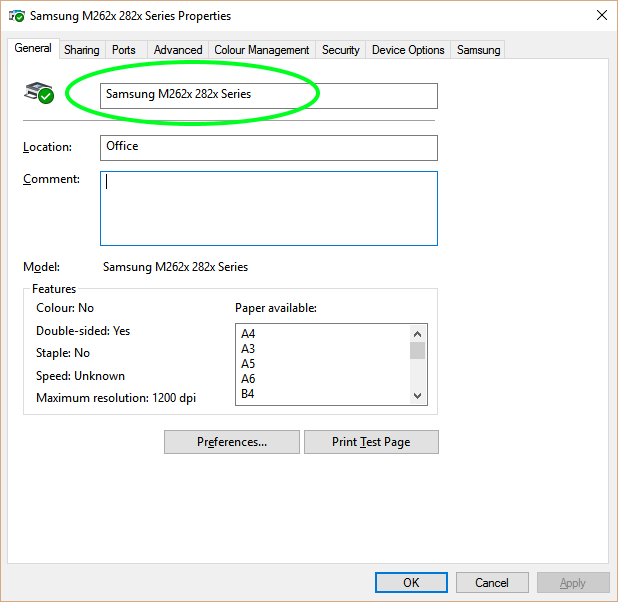Select A3 in the Paper available list
This screenshot has width=618, height=602.
pos(248,349)
